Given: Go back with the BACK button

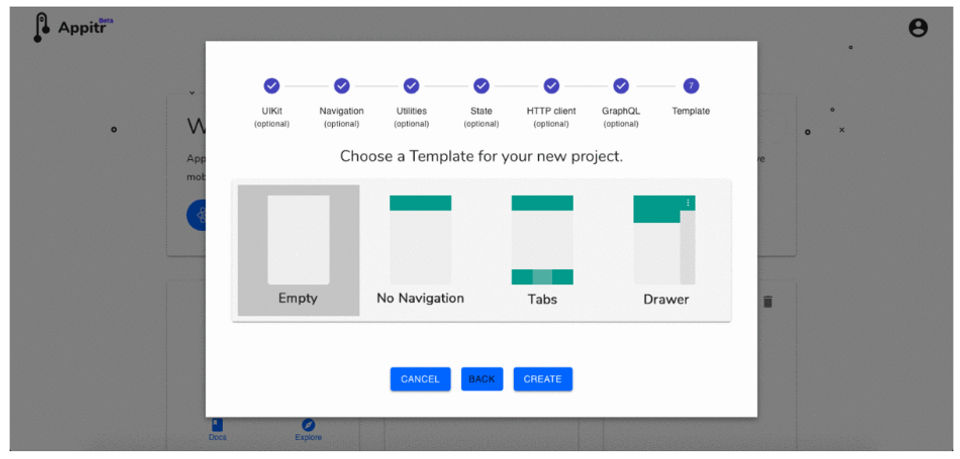Looking at the screenshot, I should pyautogui.click(x=482, y=379).
